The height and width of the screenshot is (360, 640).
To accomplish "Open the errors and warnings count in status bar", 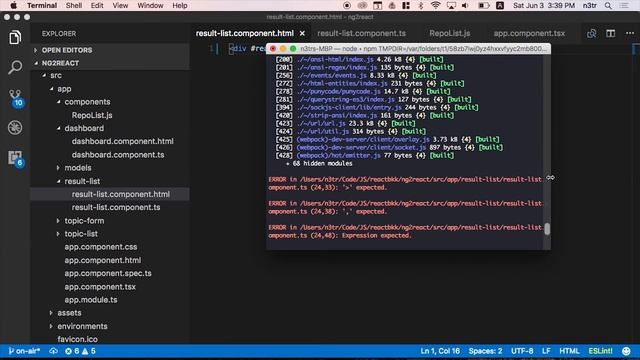I will 80,351.
